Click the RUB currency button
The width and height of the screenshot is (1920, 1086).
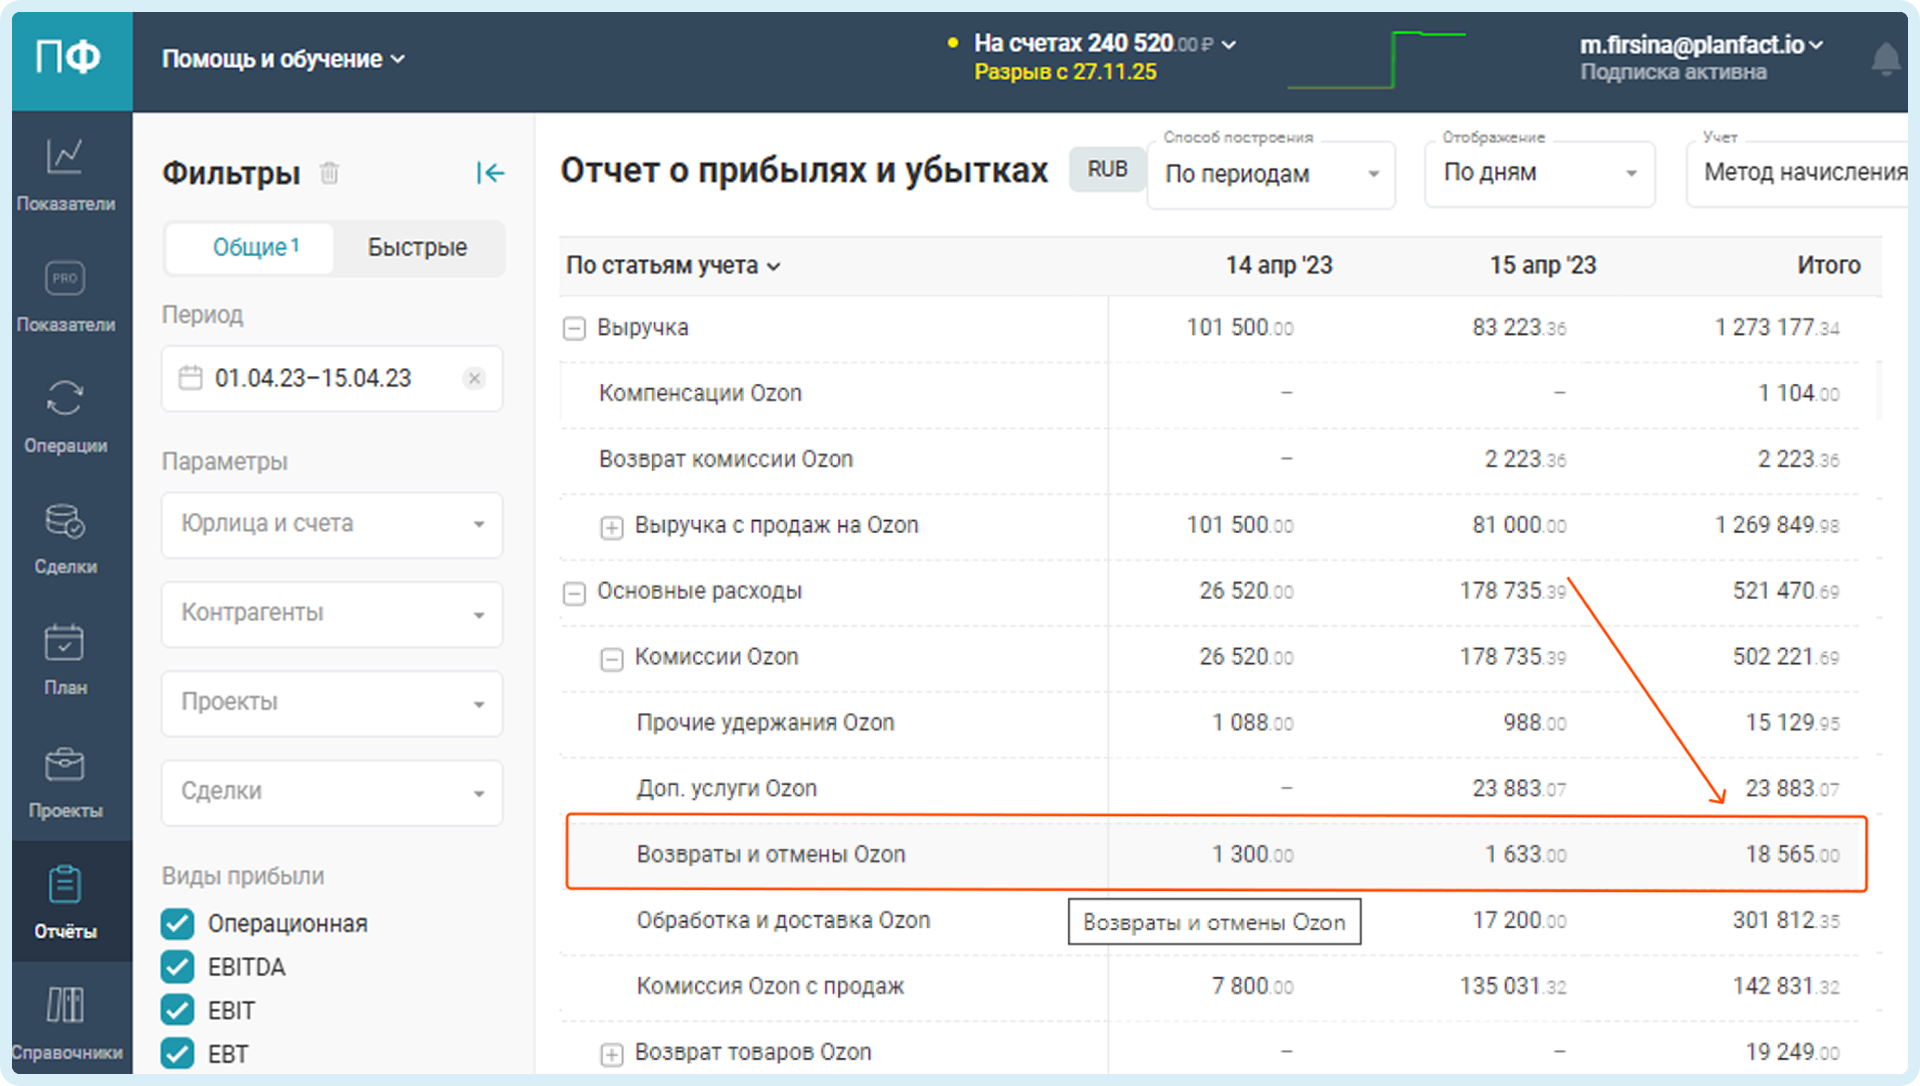[1107, 169]
